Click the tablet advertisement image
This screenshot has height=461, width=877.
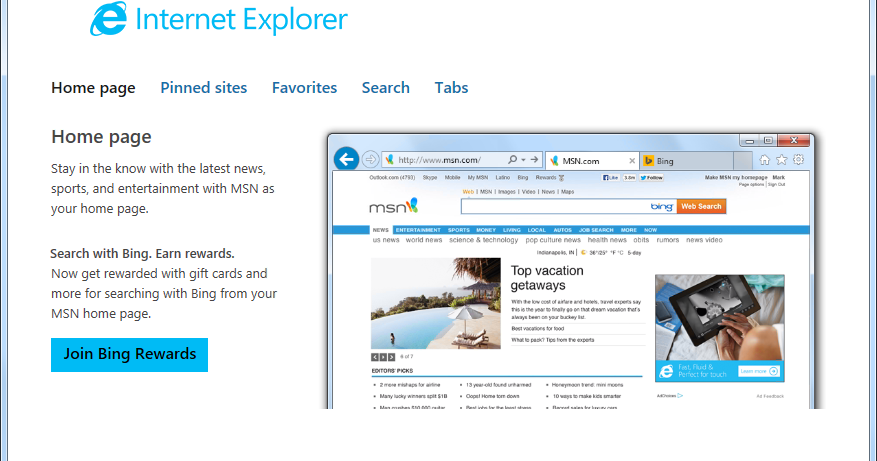point(719,328)
